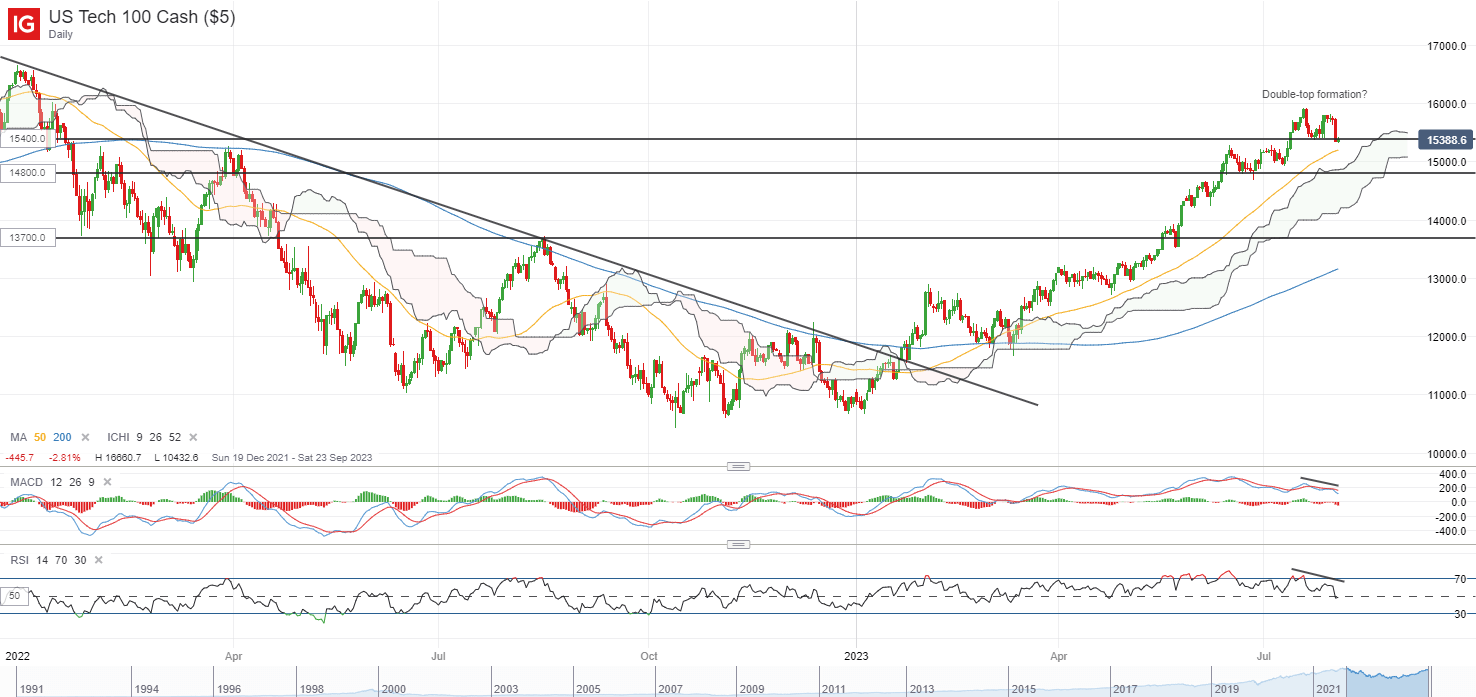The width and height of the screenshot is (1476, 697).
Task: Open the MACD indicator settings label
Action: click(28, 483)
